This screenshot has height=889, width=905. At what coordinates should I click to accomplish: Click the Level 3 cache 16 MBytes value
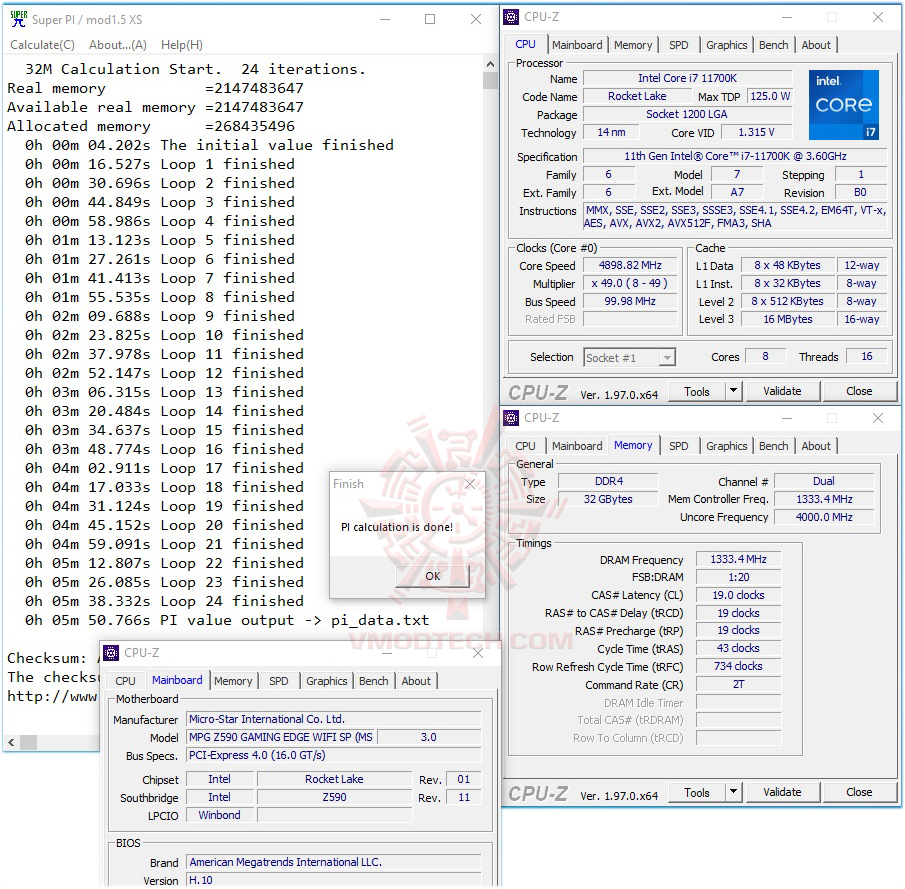coord(788,319)
